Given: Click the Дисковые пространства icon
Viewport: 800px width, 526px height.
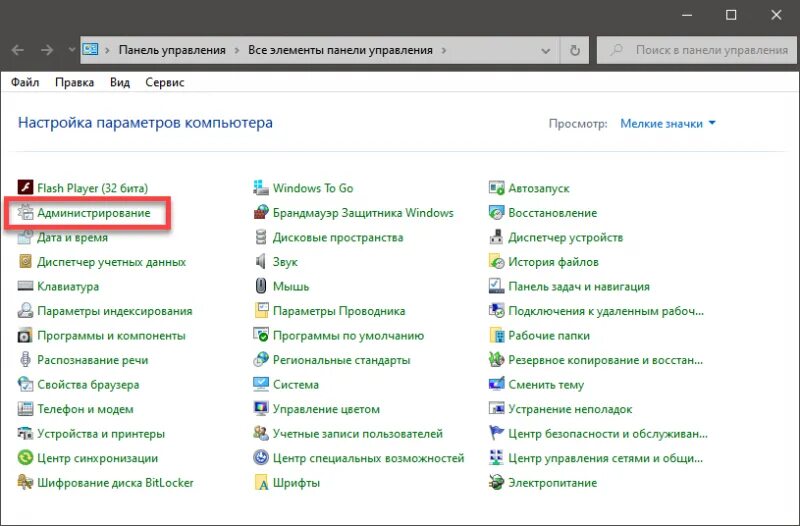Looking at the screenshot, I should pyautogui.click(x=261, y=237).
